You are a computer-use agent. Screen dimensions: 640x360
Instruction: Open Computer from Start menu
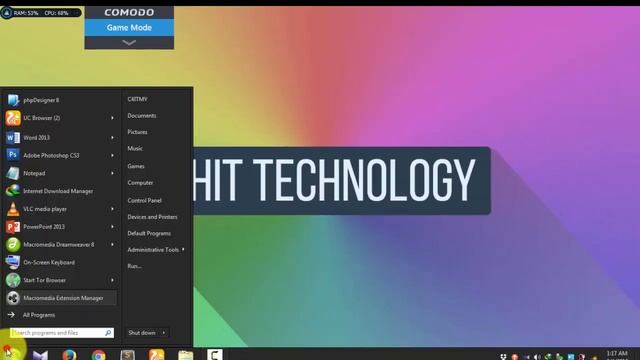(x=140, y=182)
